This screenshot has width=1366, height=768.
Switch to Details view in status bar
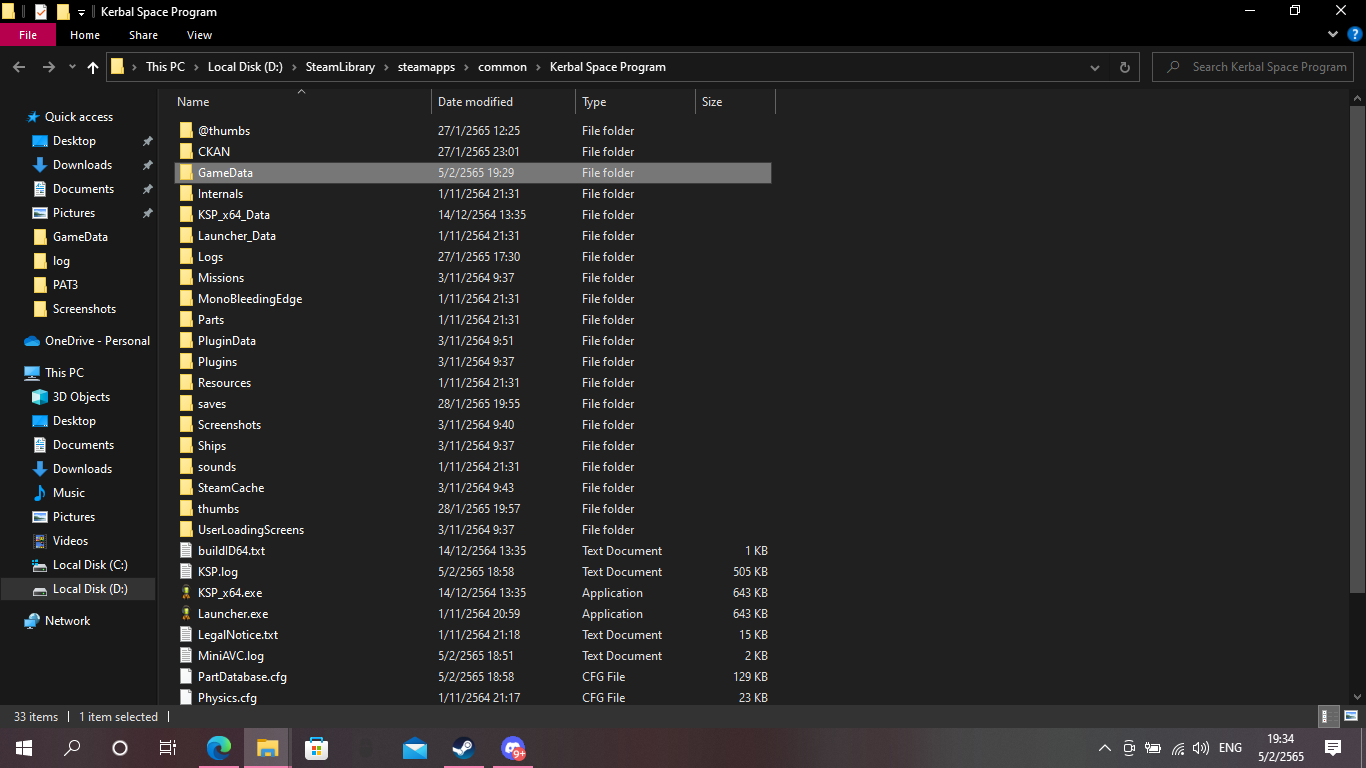click(1329, 716)
